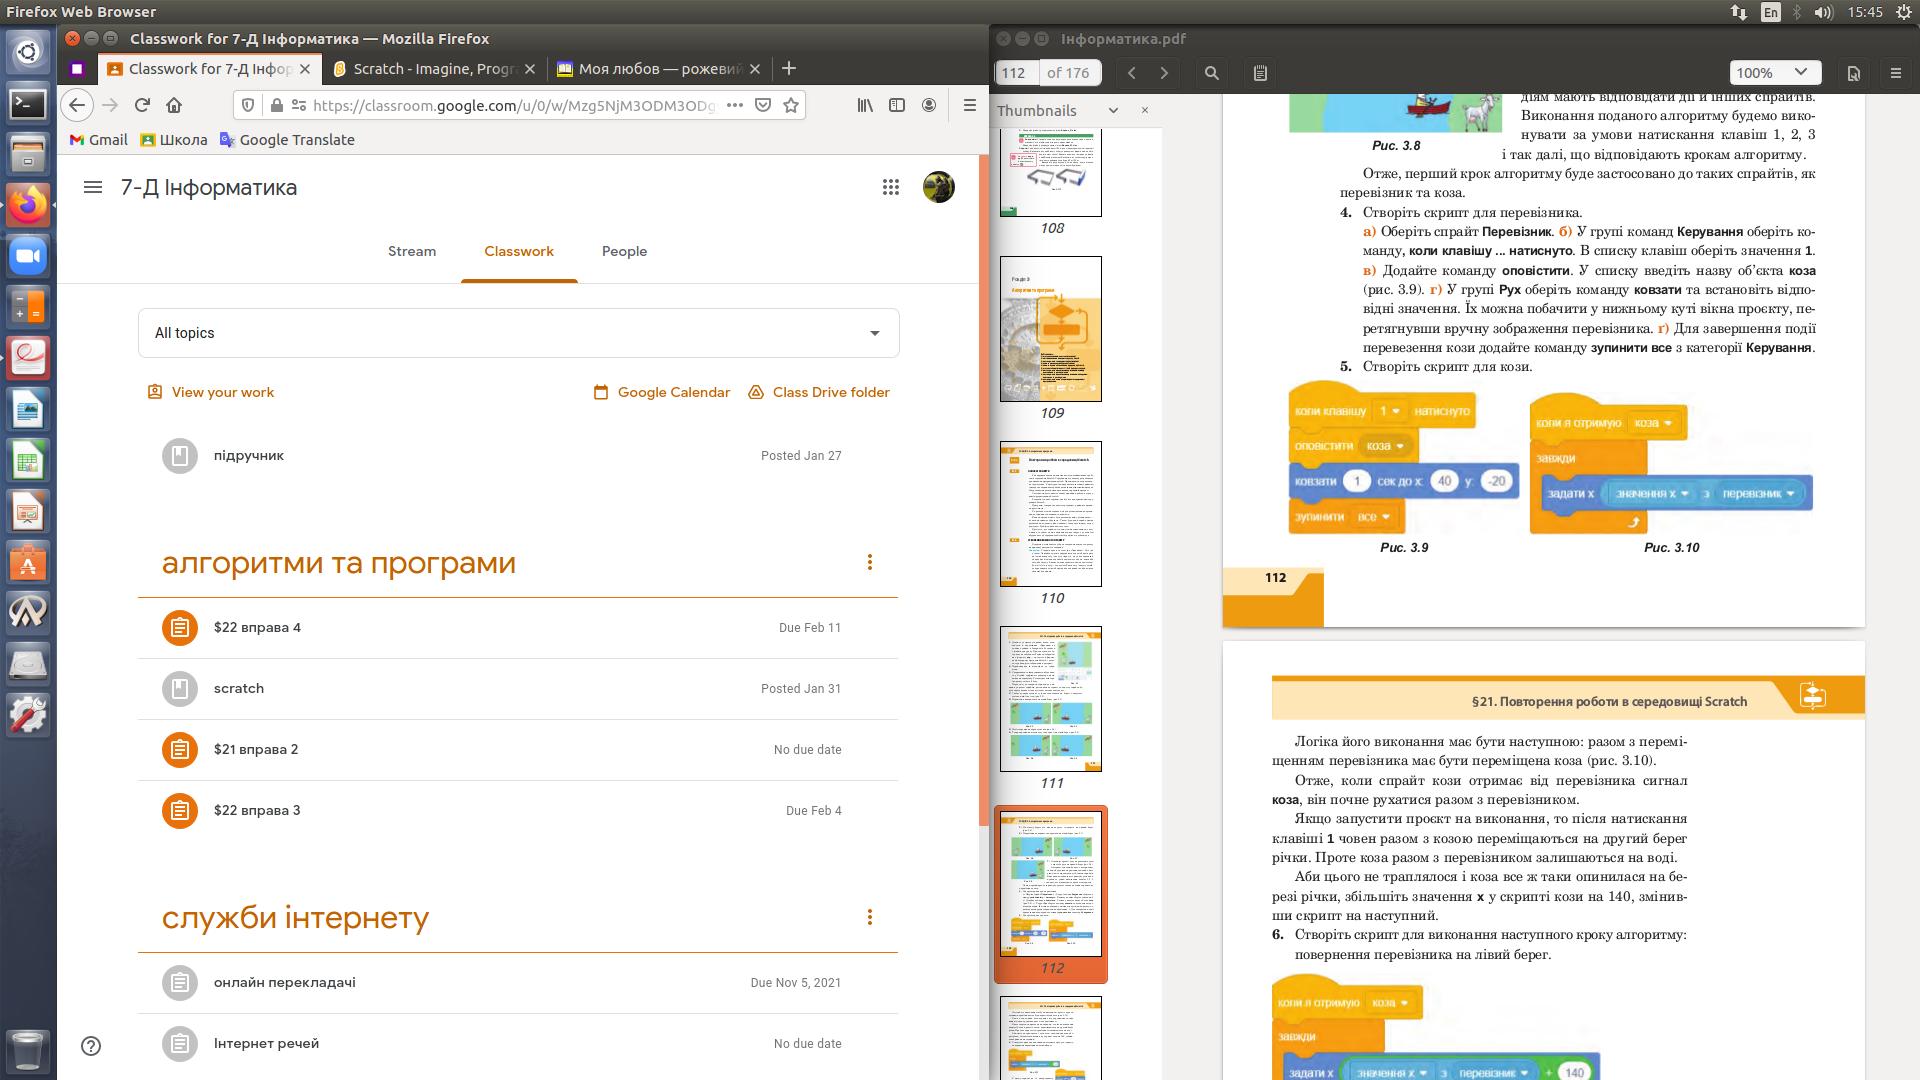Switch to the People tab
This screenshot has height=1080, width=1920.
[624, 251]
